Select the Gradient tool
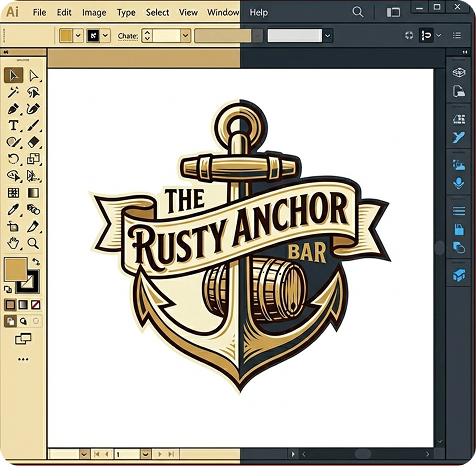This screenshot has width=476, height=466. (33, 193)
